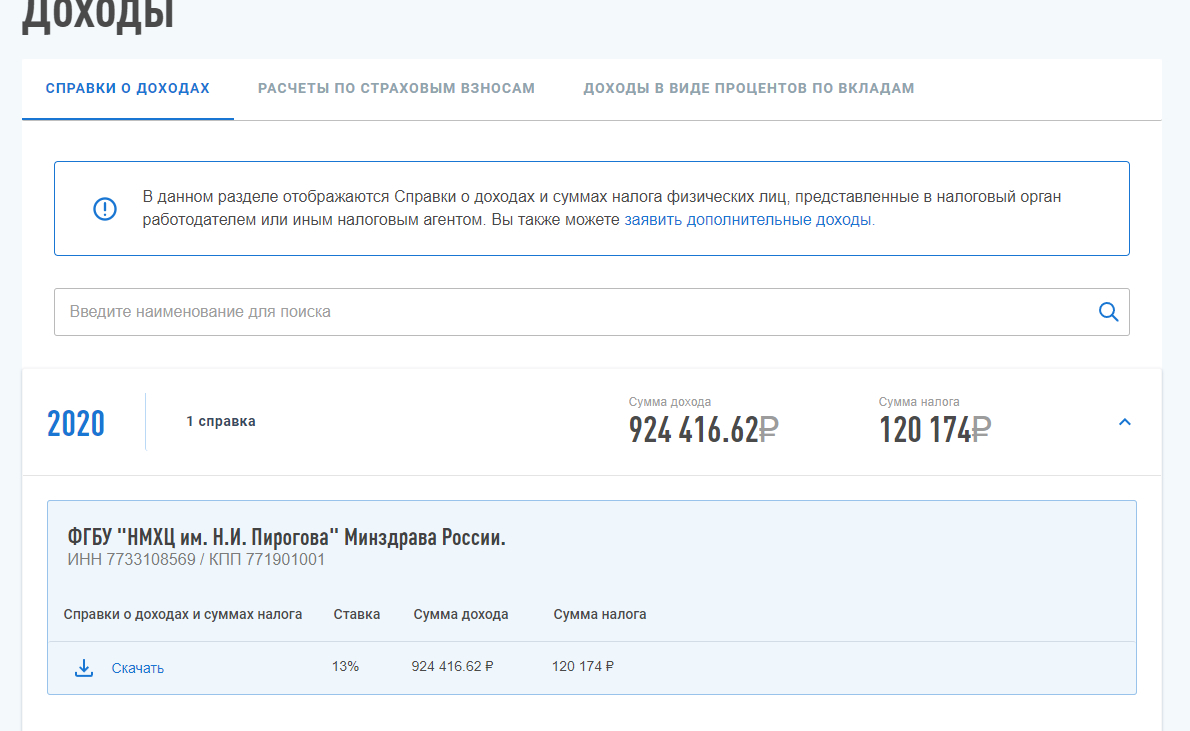Focus the Введите наименование для поиска field

pos(570,312)
